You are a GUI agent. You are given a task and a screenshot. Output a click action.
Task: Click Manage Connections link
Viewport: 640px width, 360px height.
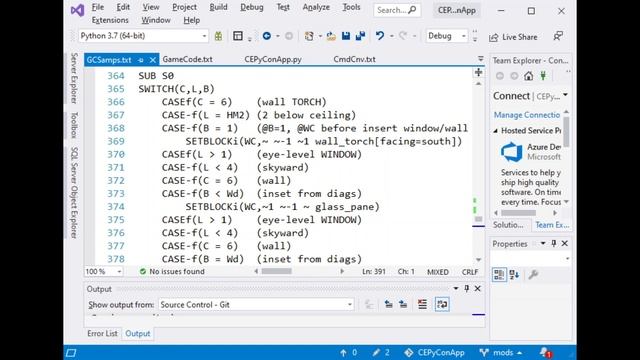click(527, 115)
